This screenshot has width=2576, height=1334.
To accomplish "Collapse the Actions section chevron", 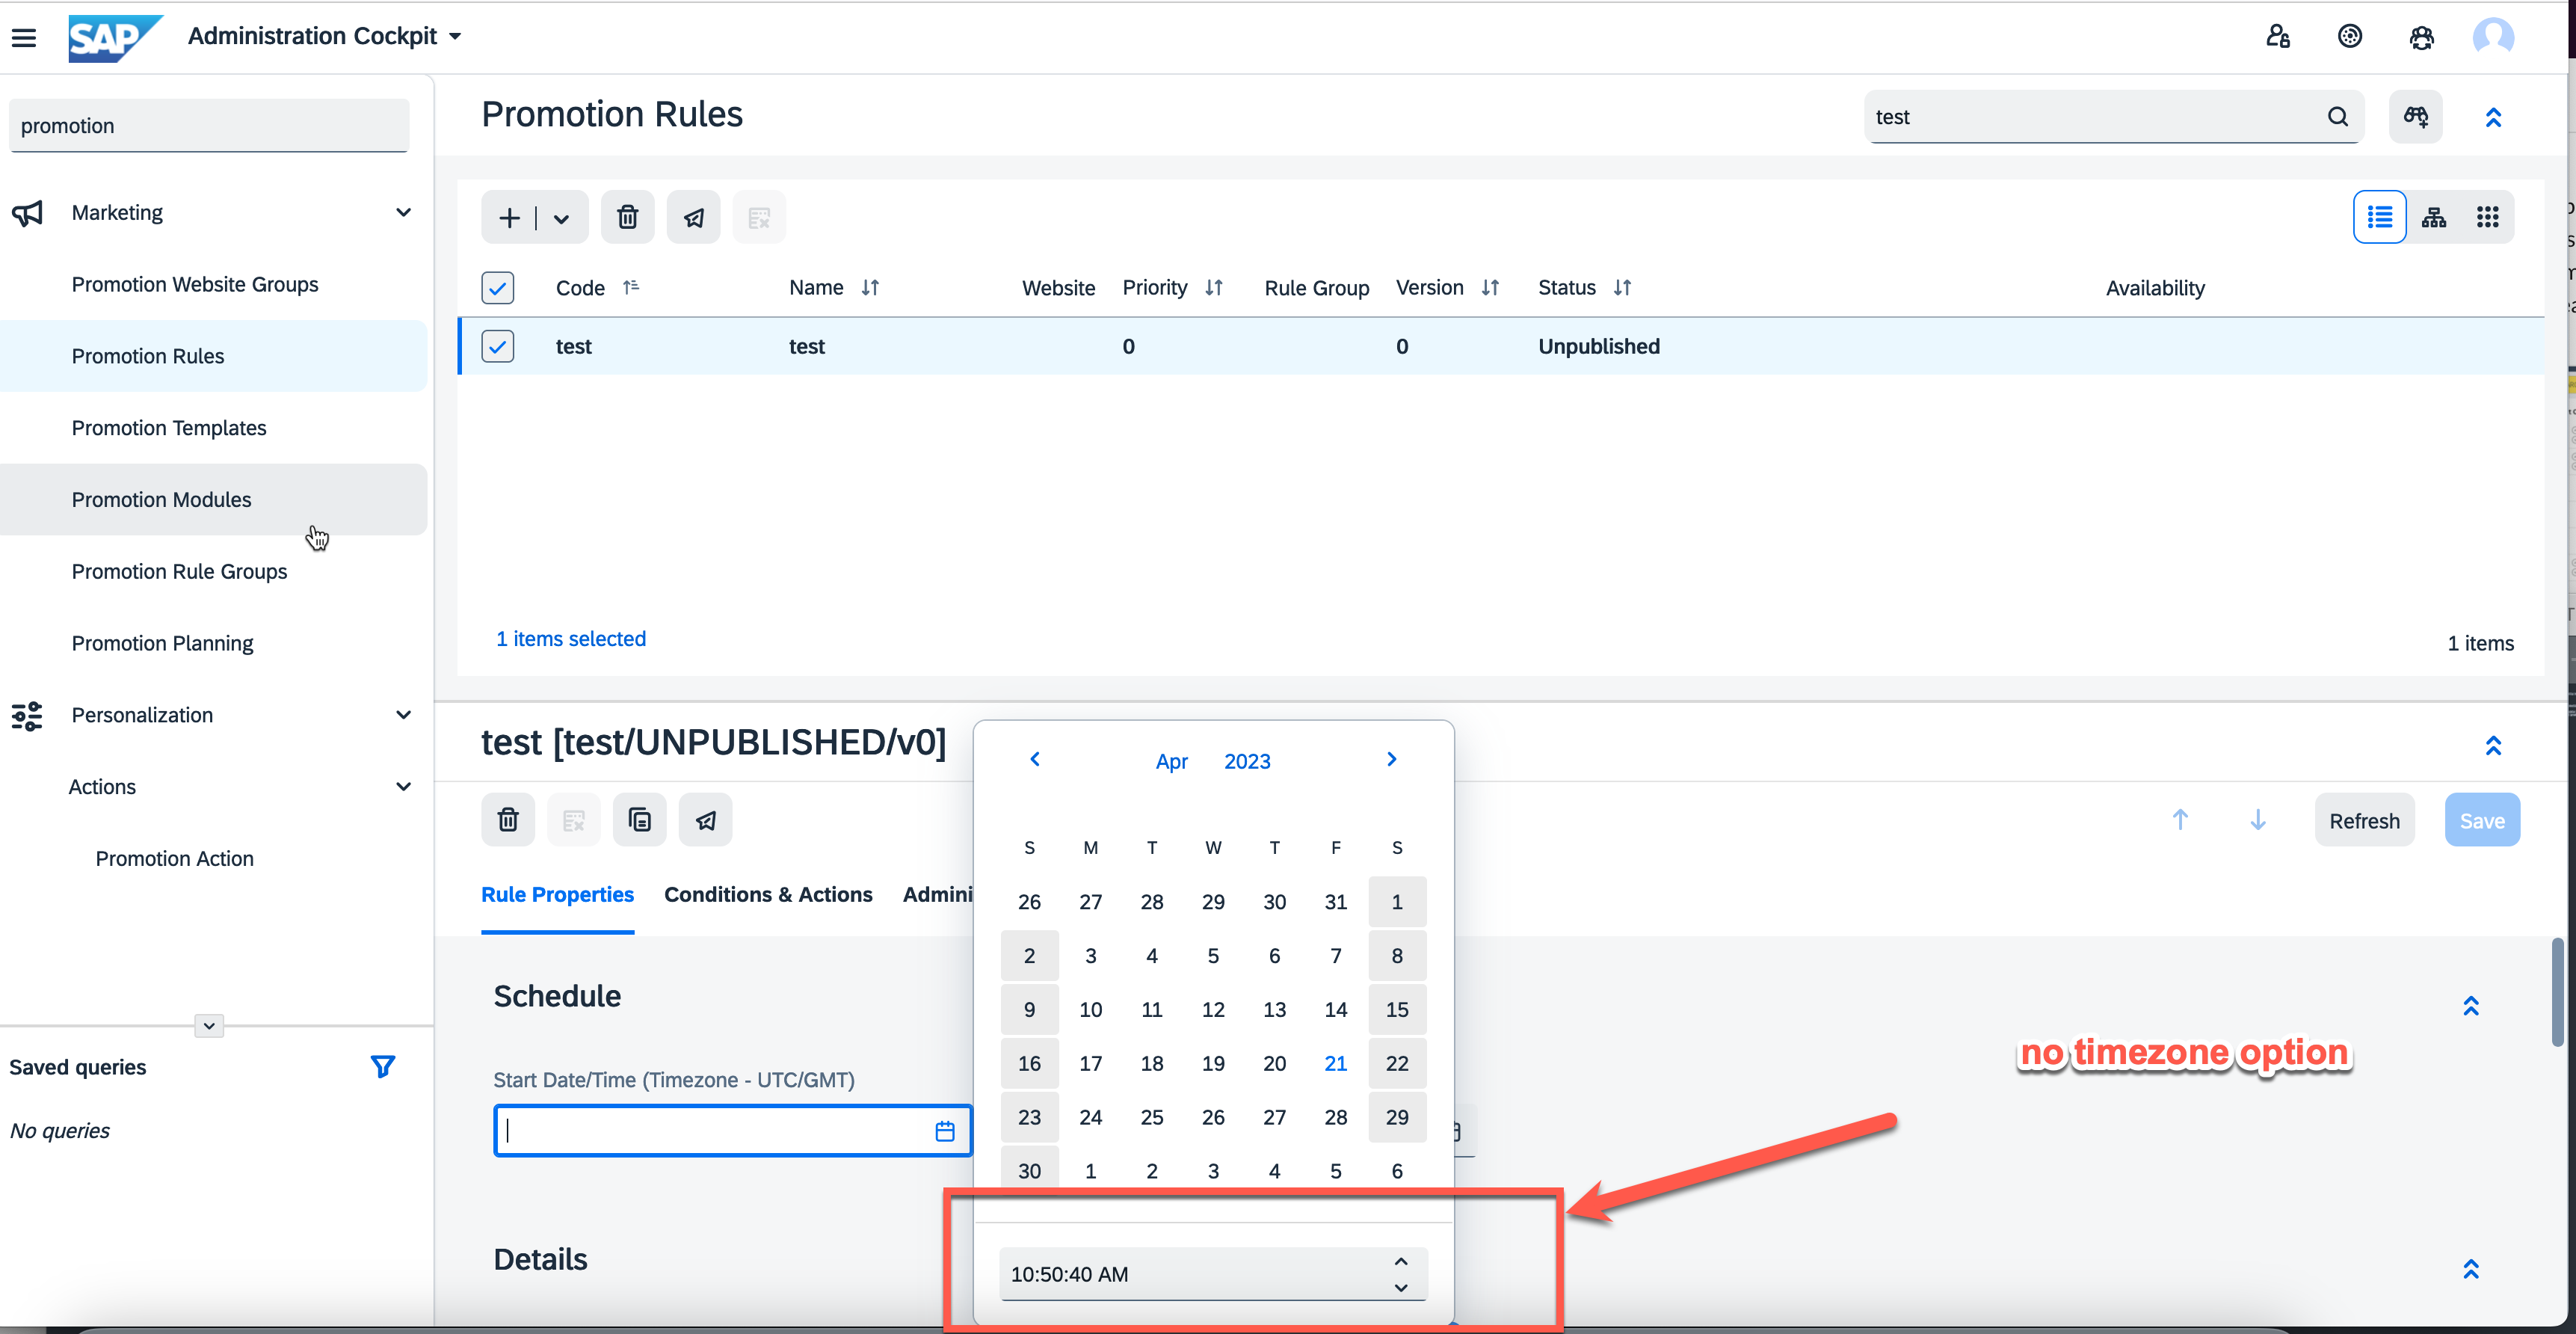I will [x=403, y=787].
